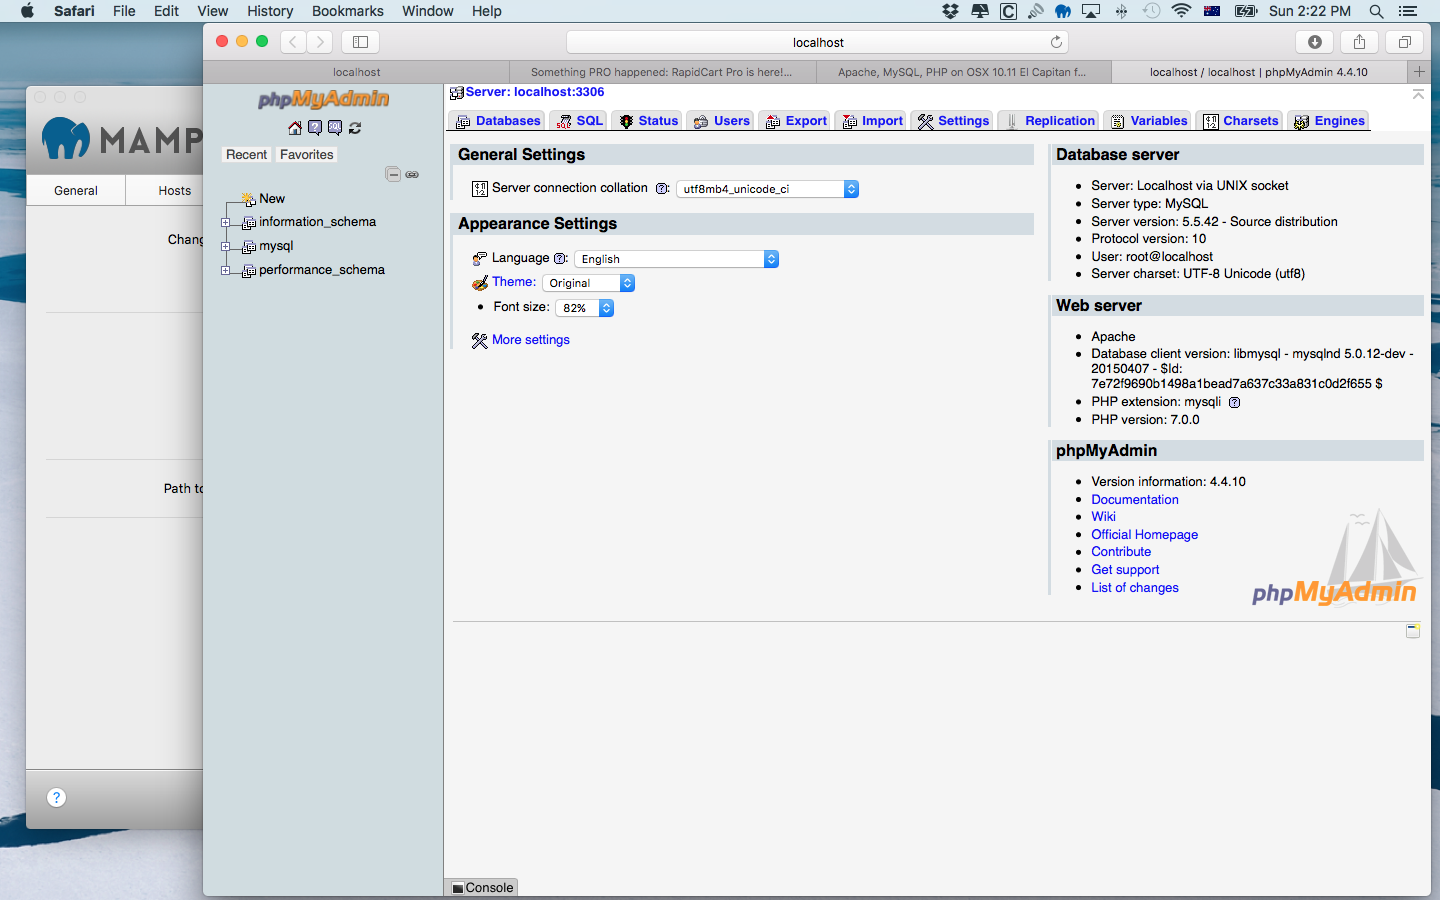Open the Charsets tab
This screenshot has height=900, width=1440.
tap(1240, 121)
